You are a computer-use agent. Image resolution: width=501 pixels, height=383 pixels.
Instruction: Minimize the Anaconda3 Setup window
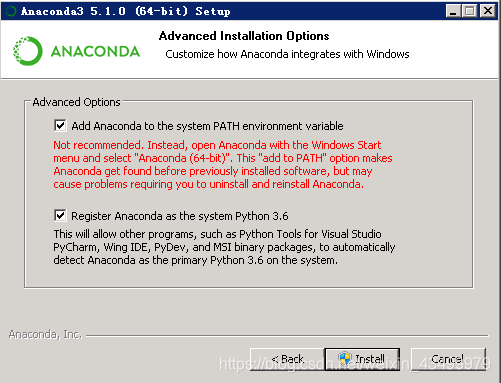point(453,11)
